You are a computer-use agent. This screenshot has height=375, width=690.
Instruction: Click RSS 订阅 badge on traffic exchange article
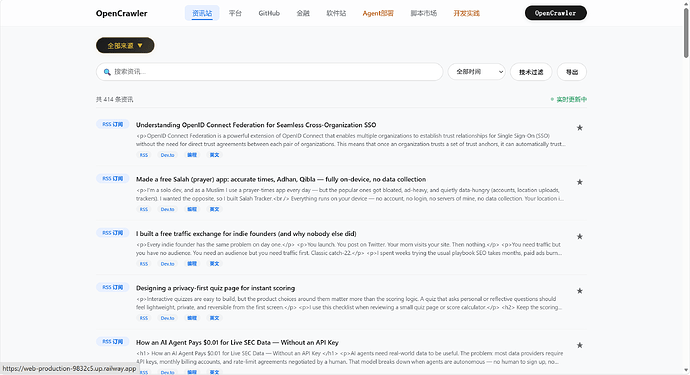[x=113, y=233]
